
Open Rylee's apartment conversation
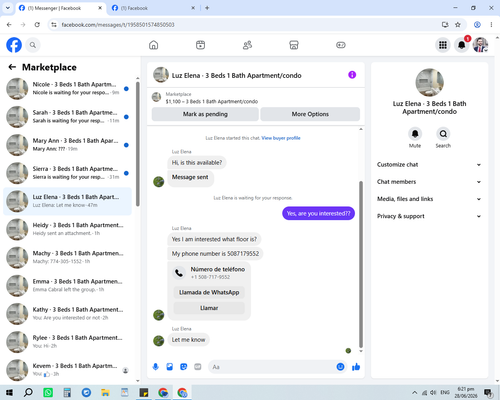pyautogui.click(x=67, y=342)
